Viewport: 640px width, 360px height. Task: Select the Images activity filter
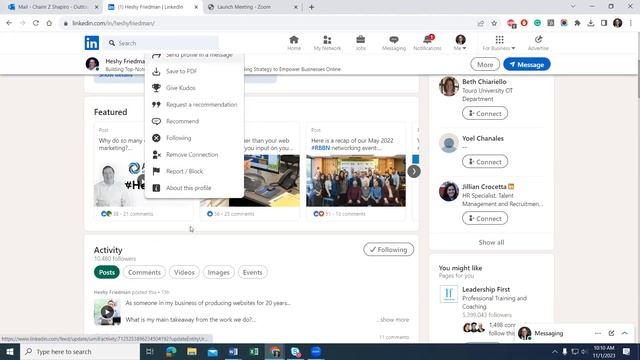[218, 272]
